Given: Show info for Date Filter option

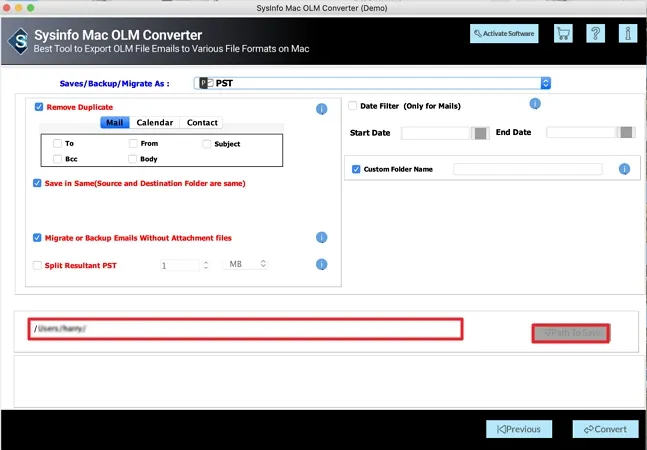Looking at the screenshot, I should pos(535,104).
